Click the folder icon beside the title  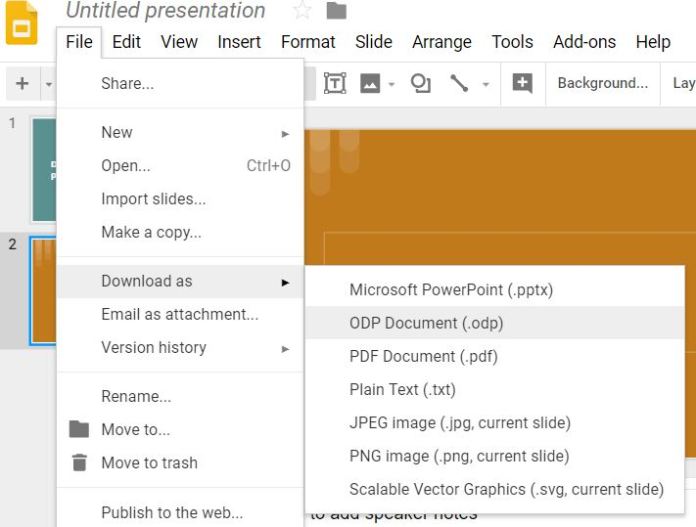(336, 10)
